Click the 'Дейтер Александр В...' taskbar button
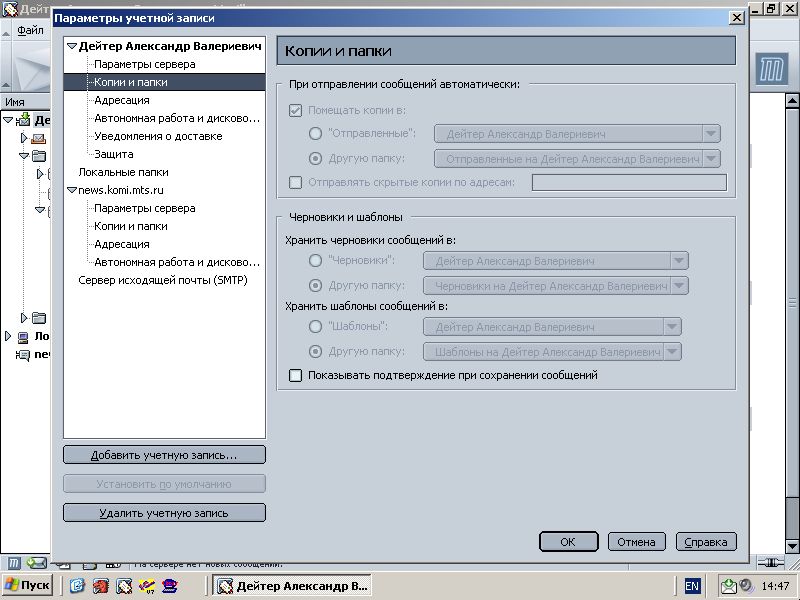The width and height of the screenshot is (800, 600). (292, 586)
